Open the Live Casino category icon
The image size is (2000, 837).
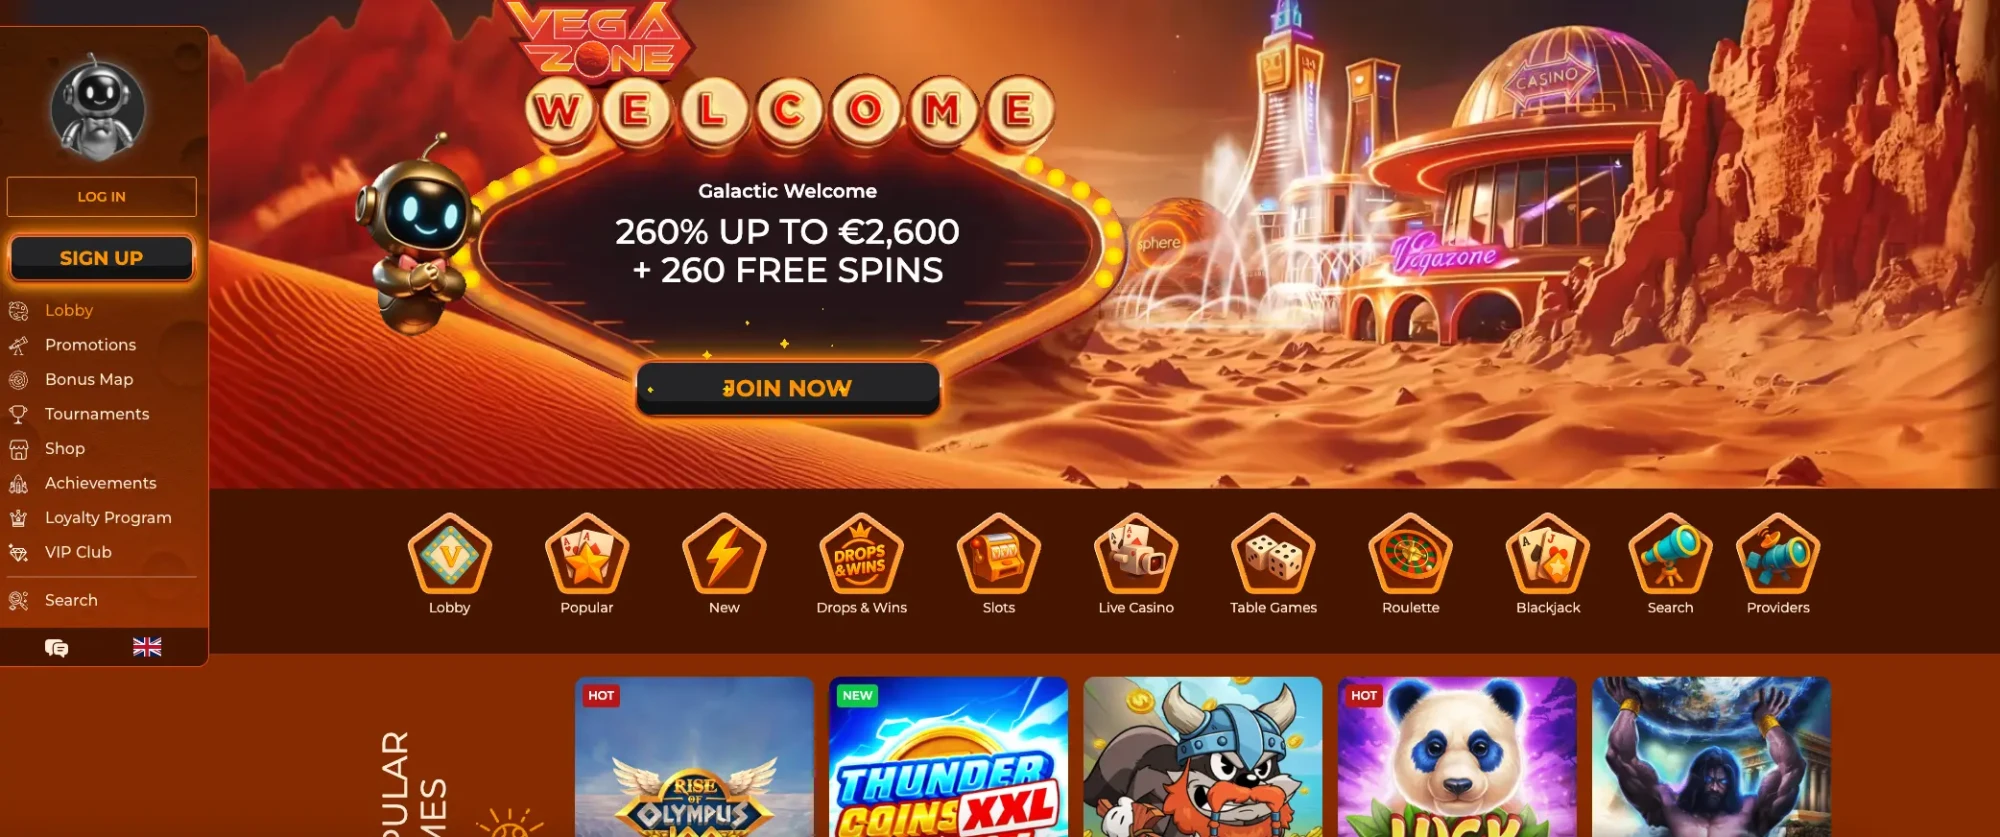(1136, 554)
